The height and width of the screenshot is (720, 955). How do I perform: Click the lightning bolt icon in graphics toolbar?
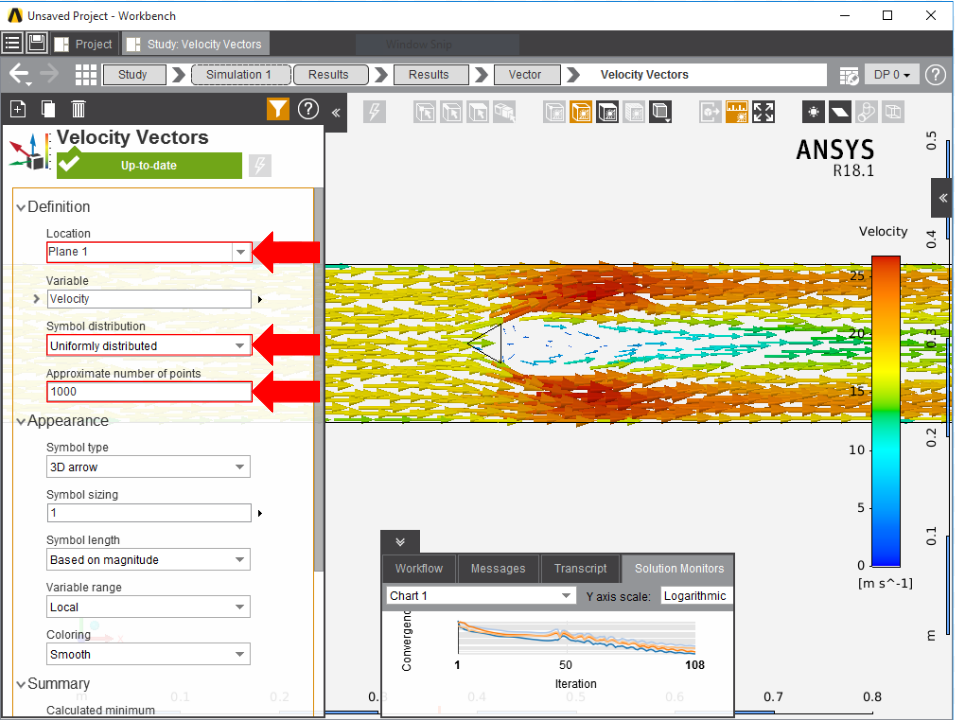pos(374,112)
